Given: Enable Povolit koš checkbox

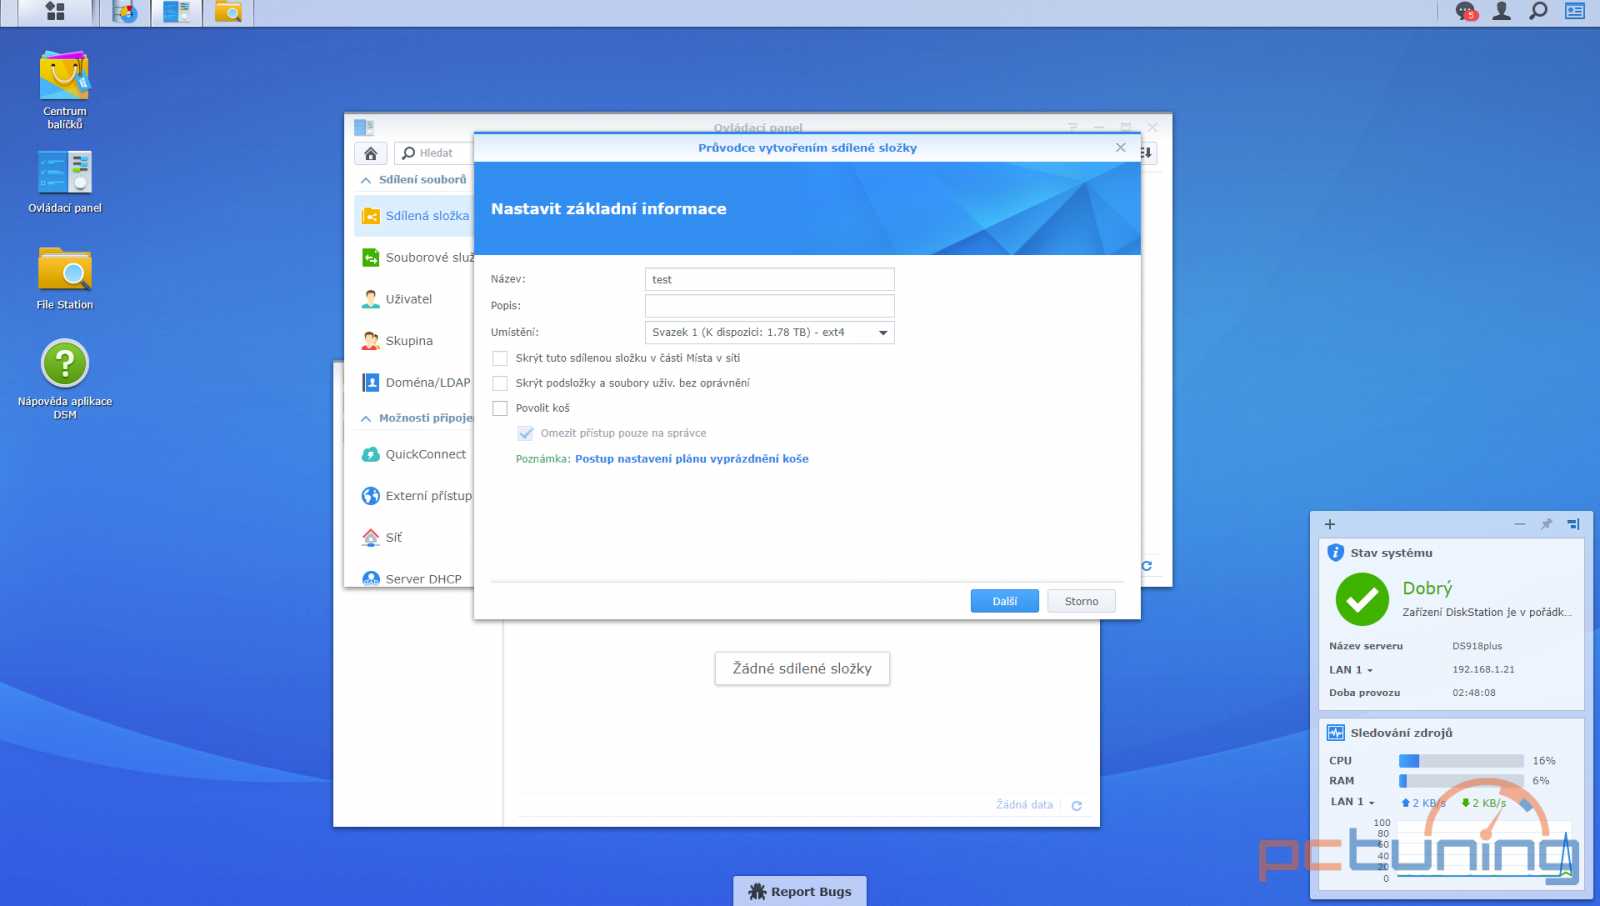Looking at the screenshot, I should point(500,408).
